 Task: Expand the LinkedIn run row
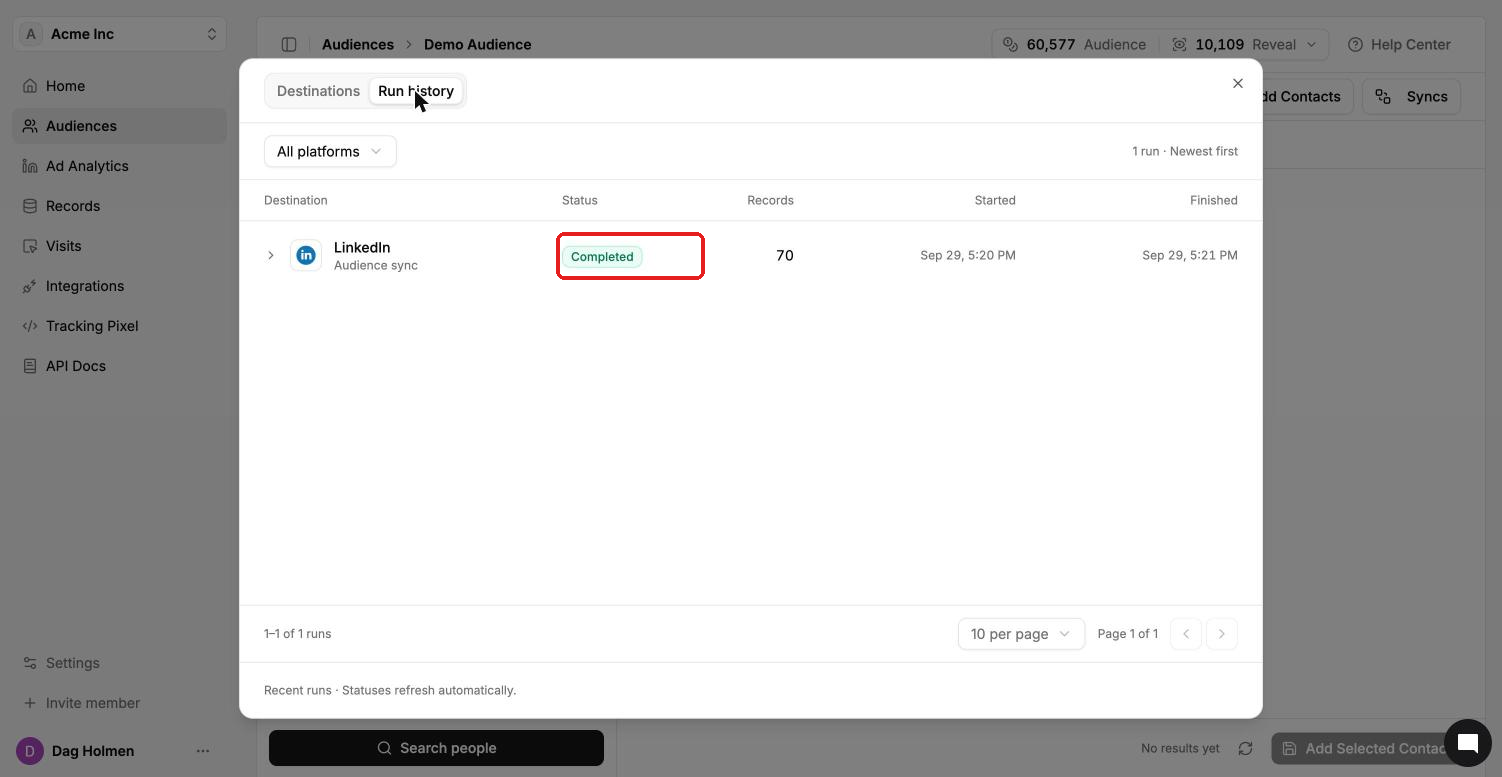coord(270,255)
